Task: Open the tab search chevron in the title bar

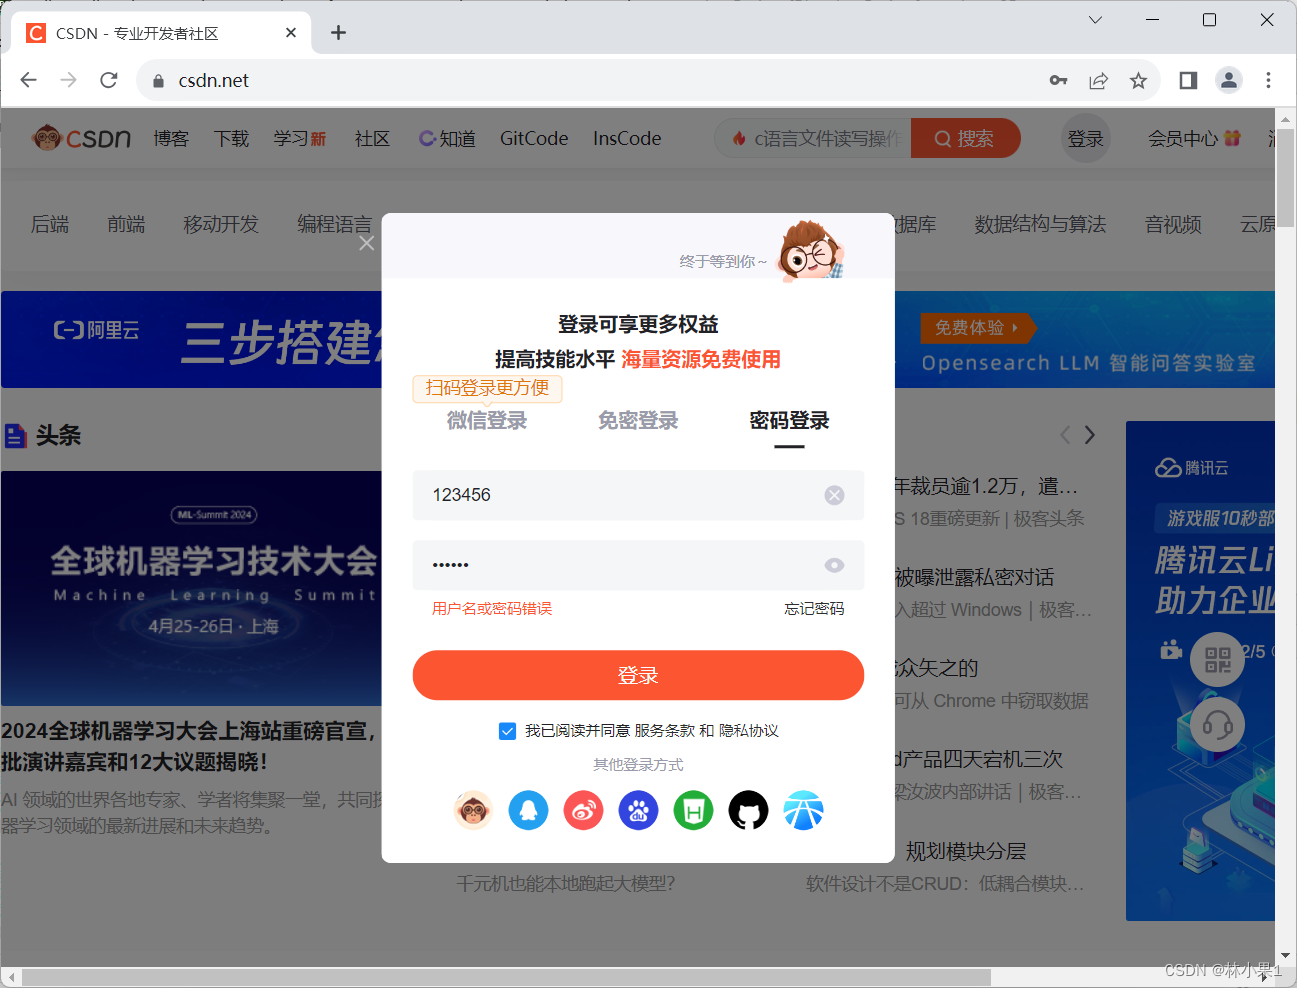Action: coord(1095,20)
